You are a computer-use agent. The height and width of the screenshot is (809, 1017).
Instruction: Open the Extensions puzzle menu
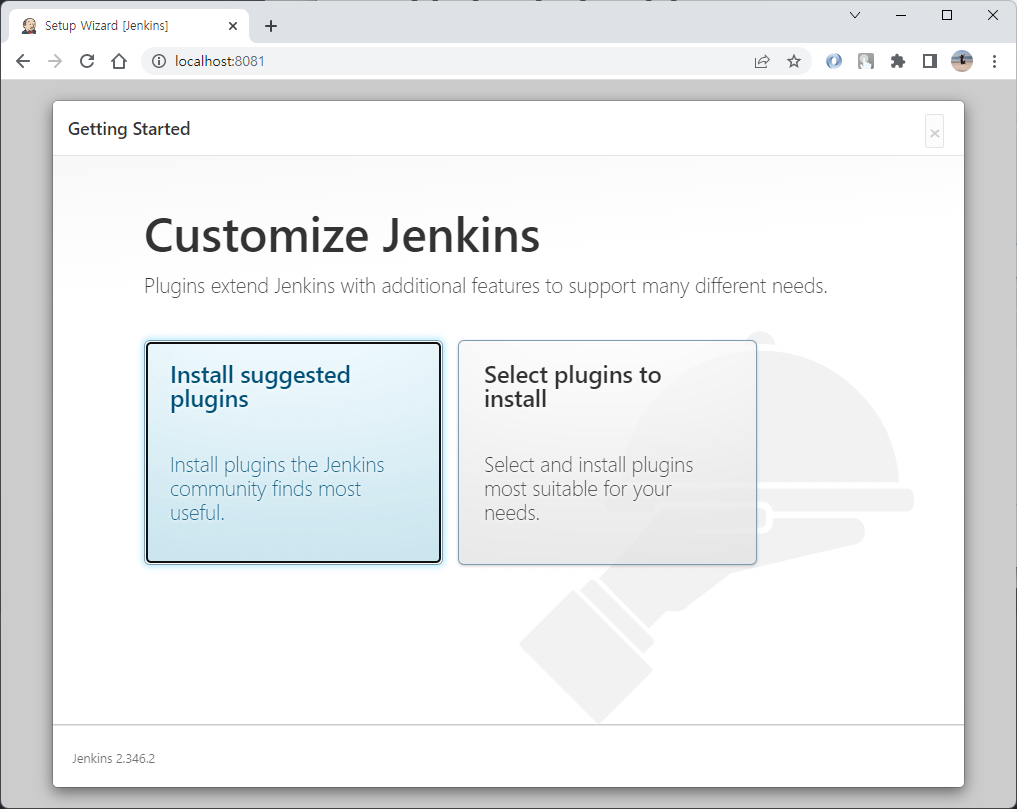[898, 61]
